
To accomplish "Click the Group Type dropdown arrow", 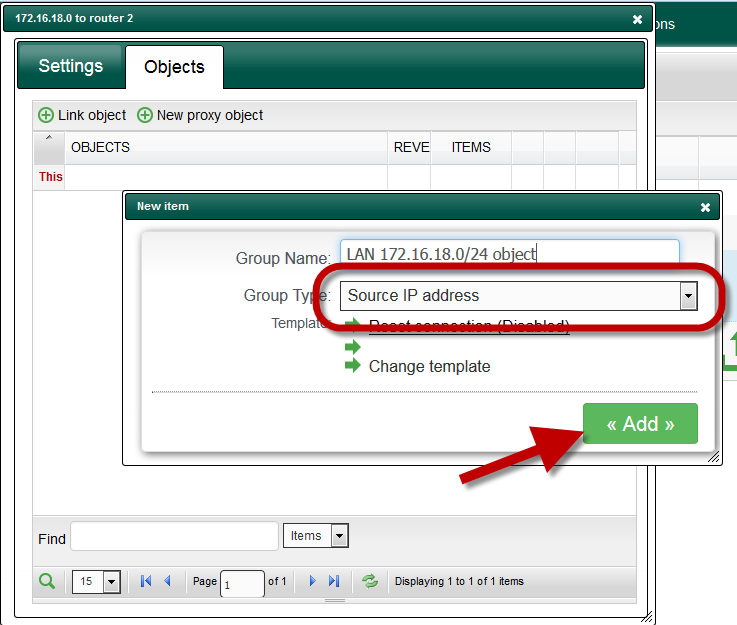I will pos(689,296).
